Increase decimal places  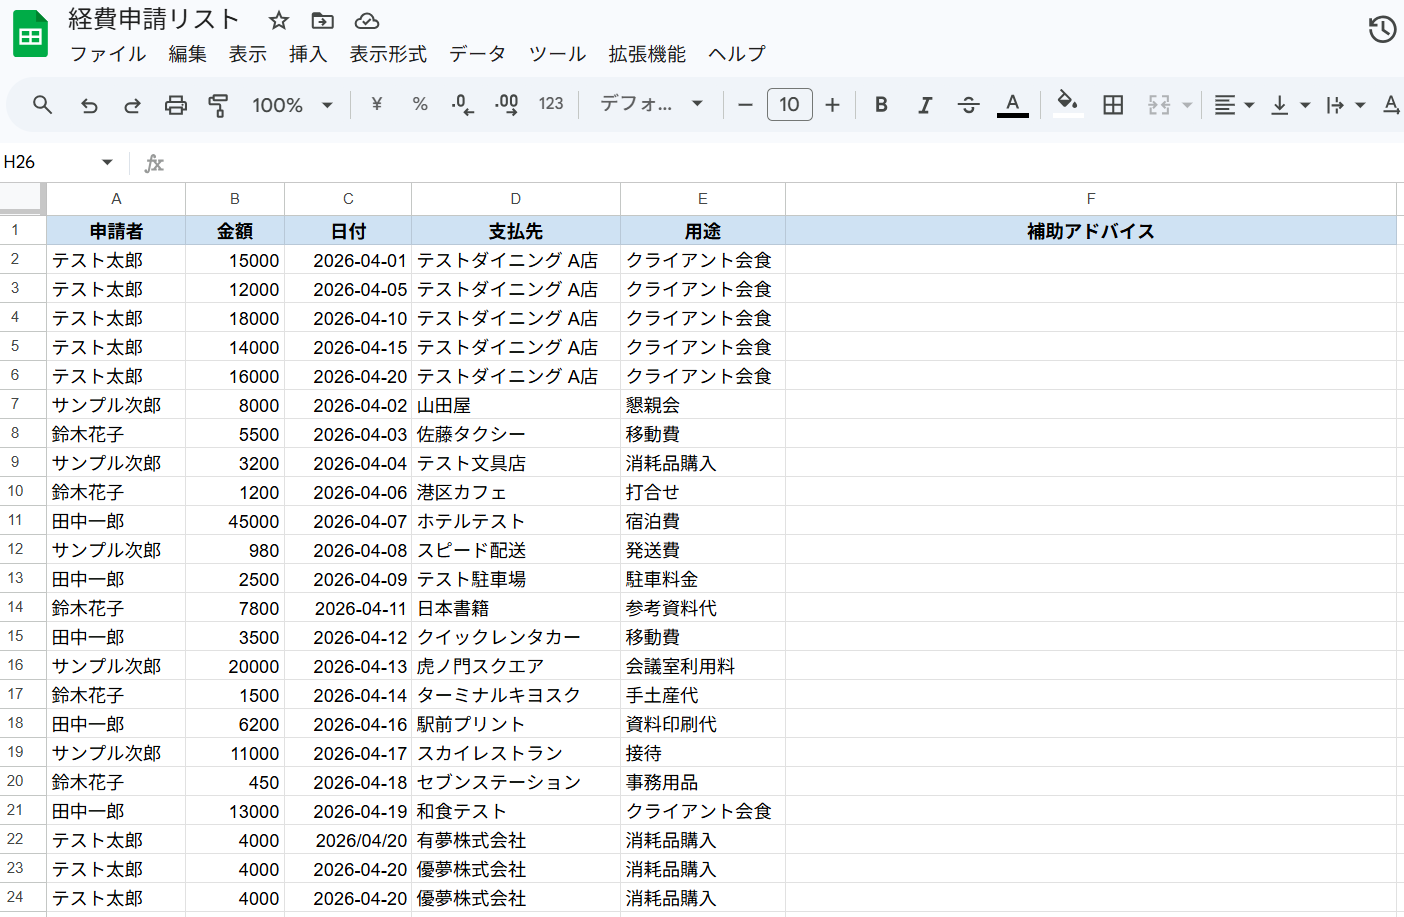(507, 104)
